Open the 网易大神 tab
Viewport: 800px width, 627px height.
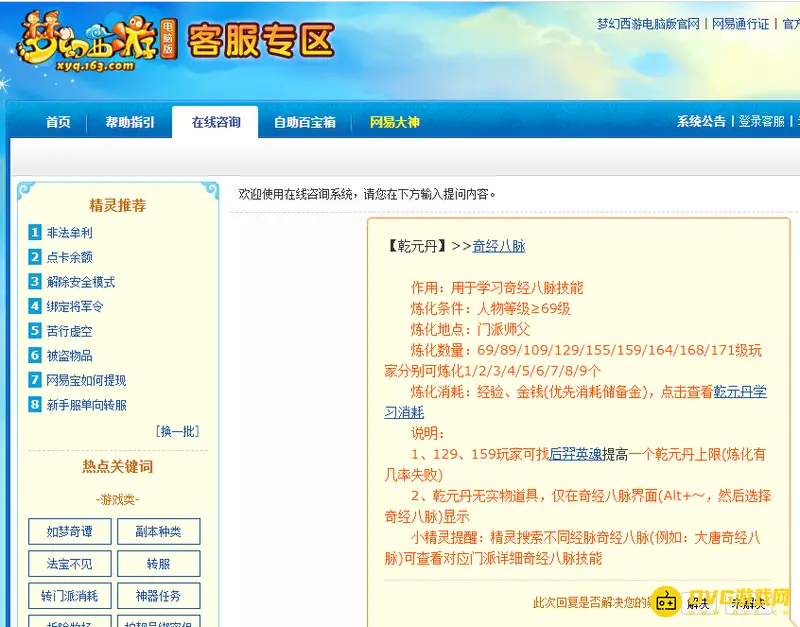(394, 122)
